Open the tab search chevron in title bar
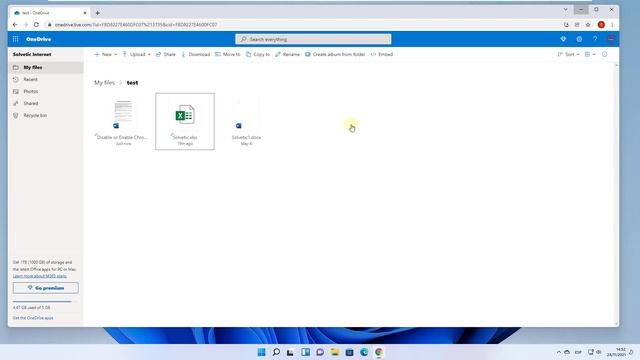Screen dimensions: 640x360 pos(566,9)
